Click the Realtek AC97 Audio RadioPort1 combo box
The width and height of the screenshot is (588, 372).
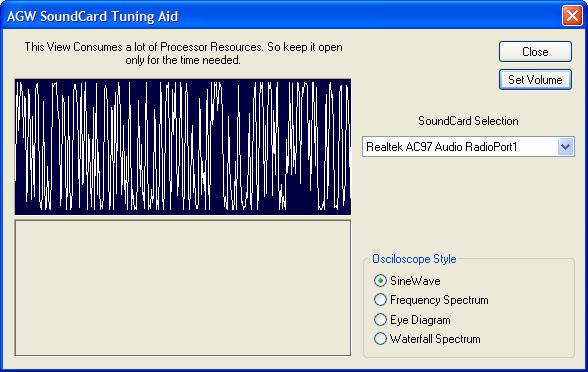click(x=468, y=147)
